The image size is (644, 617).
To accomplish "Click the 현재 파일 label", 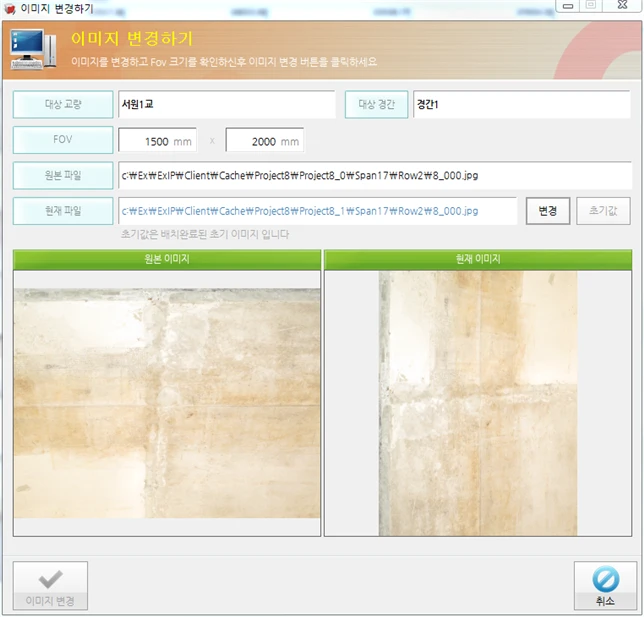I will coord(63,211).
